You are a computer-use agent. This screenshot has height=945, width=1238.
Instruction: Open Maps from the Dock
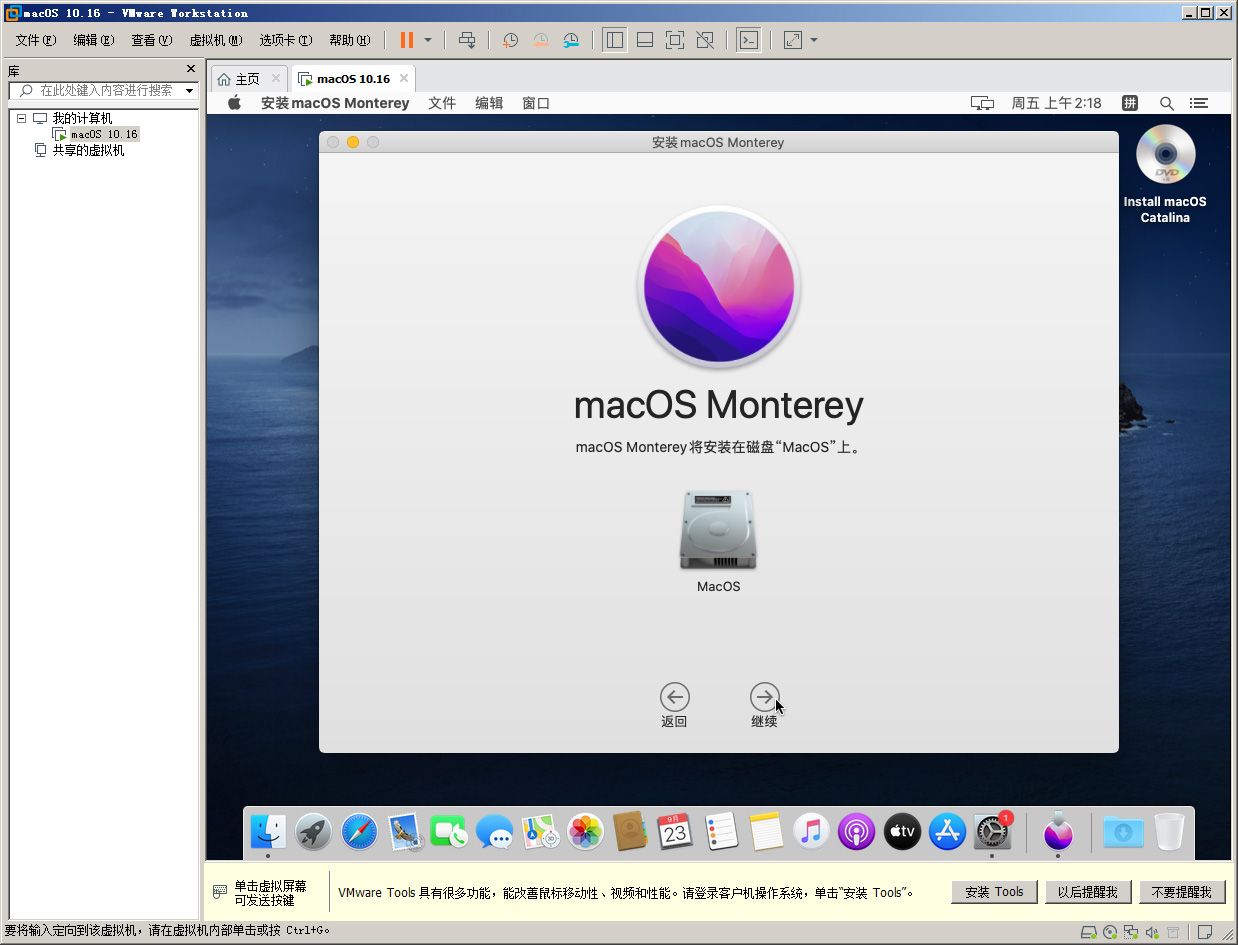click(541, 831)
